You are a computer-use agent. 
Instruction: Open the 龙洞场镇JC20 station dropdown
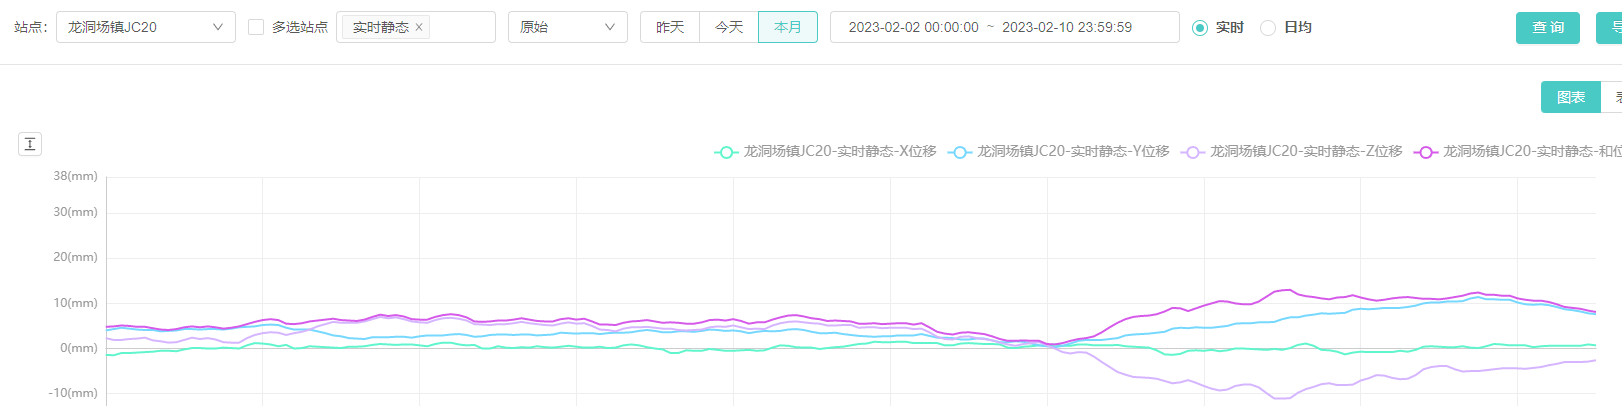pyautogui.click(x=145, y=27)
